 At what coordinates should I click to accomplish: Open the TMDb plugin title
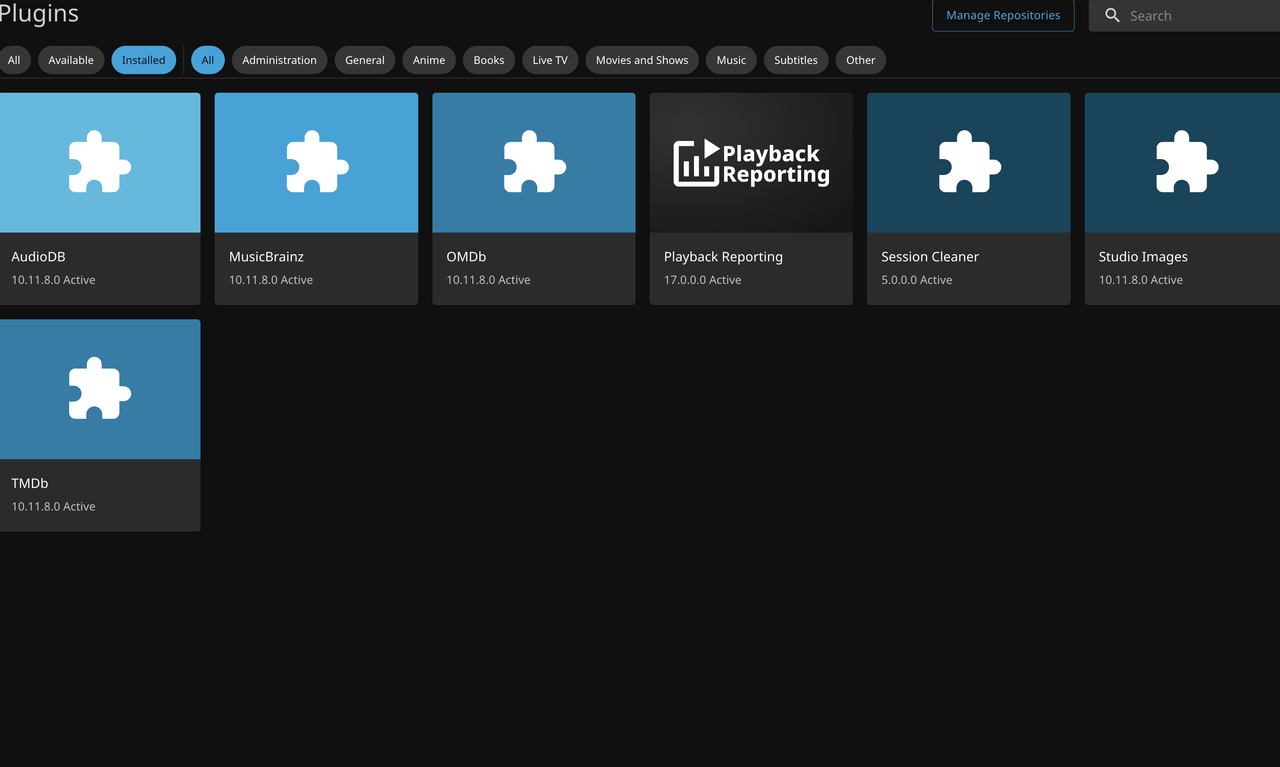tap(30, 483)
